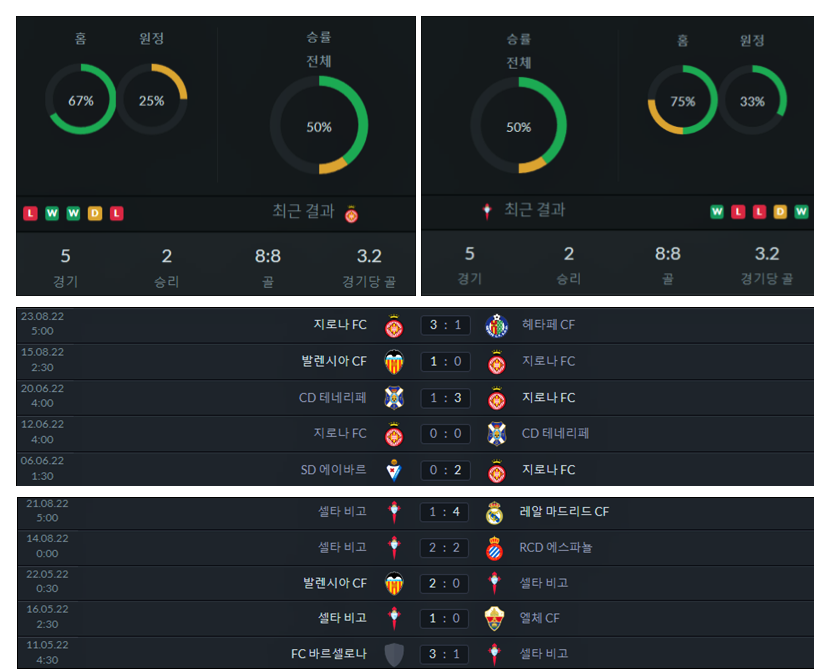Click the 헤타페 CF team name
The height and width of the screenshot is (670, 814).
548,325
